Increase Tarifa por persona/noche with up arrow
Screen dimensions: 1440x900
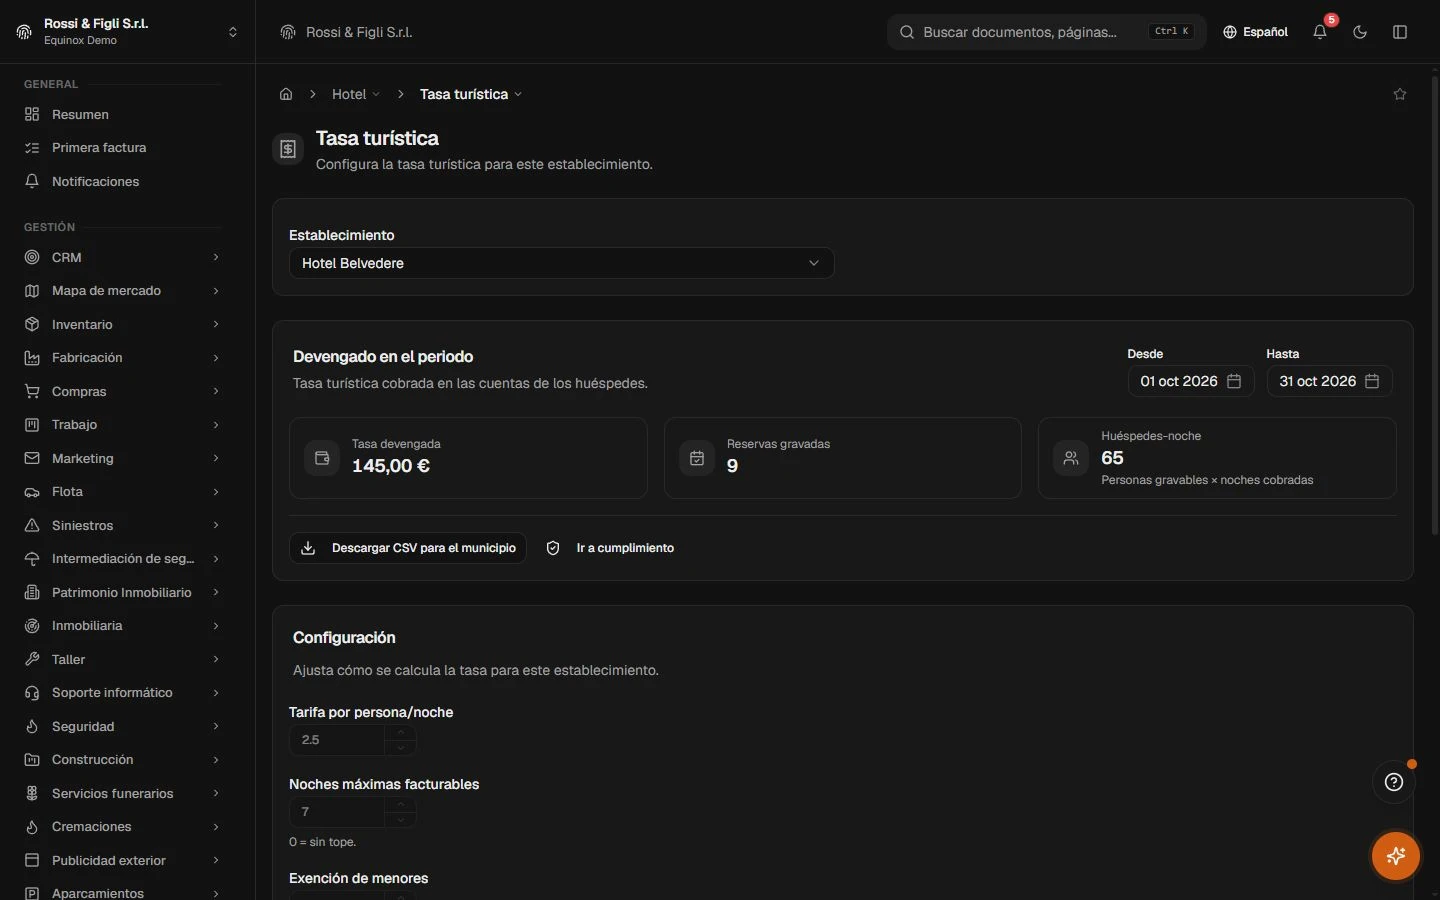(x=401, y=732)
